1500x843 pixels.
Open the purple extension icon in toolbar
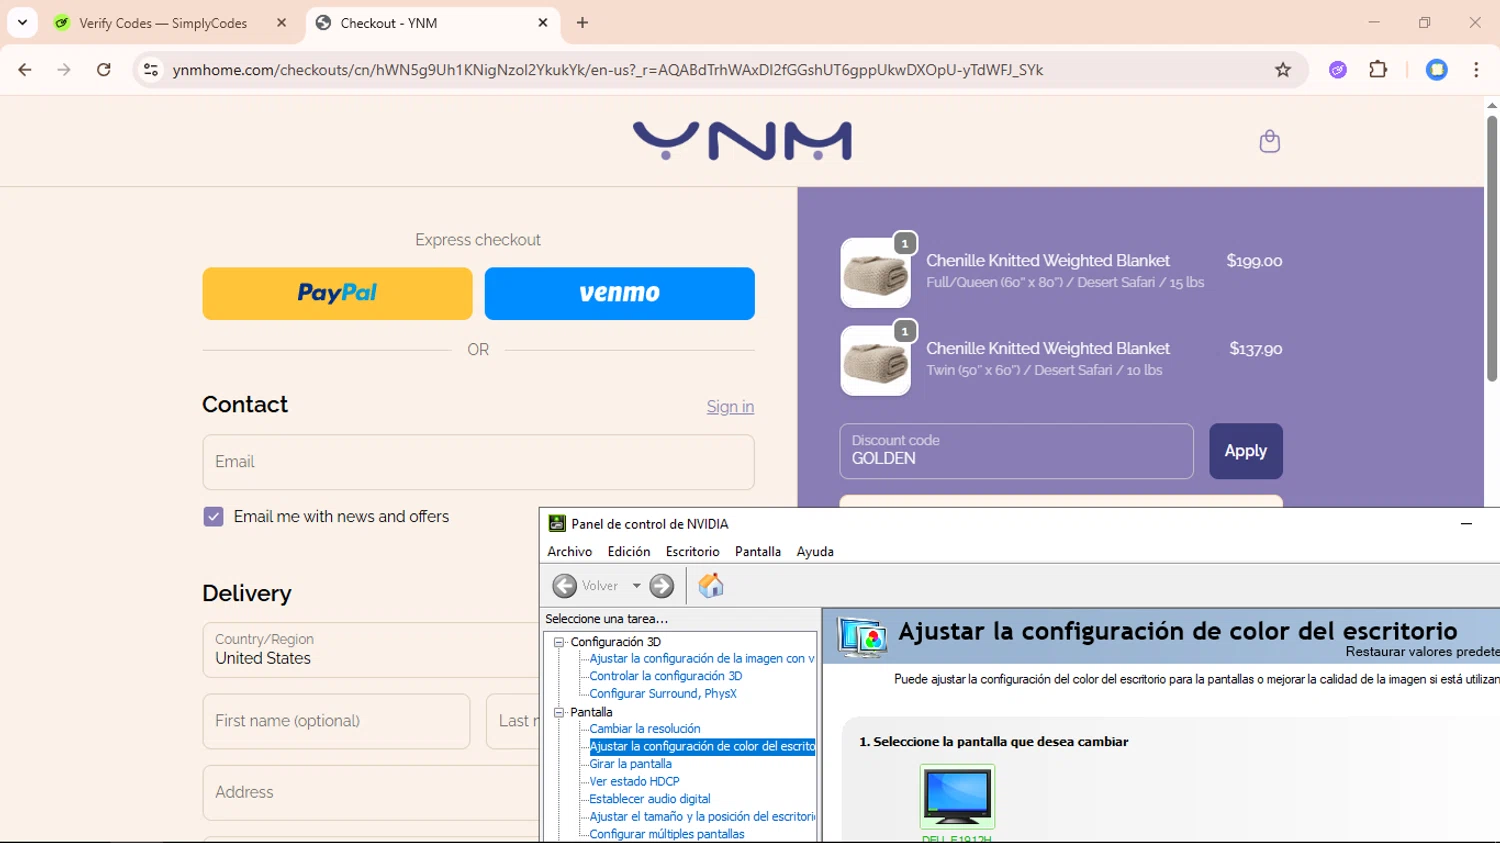1338,70
